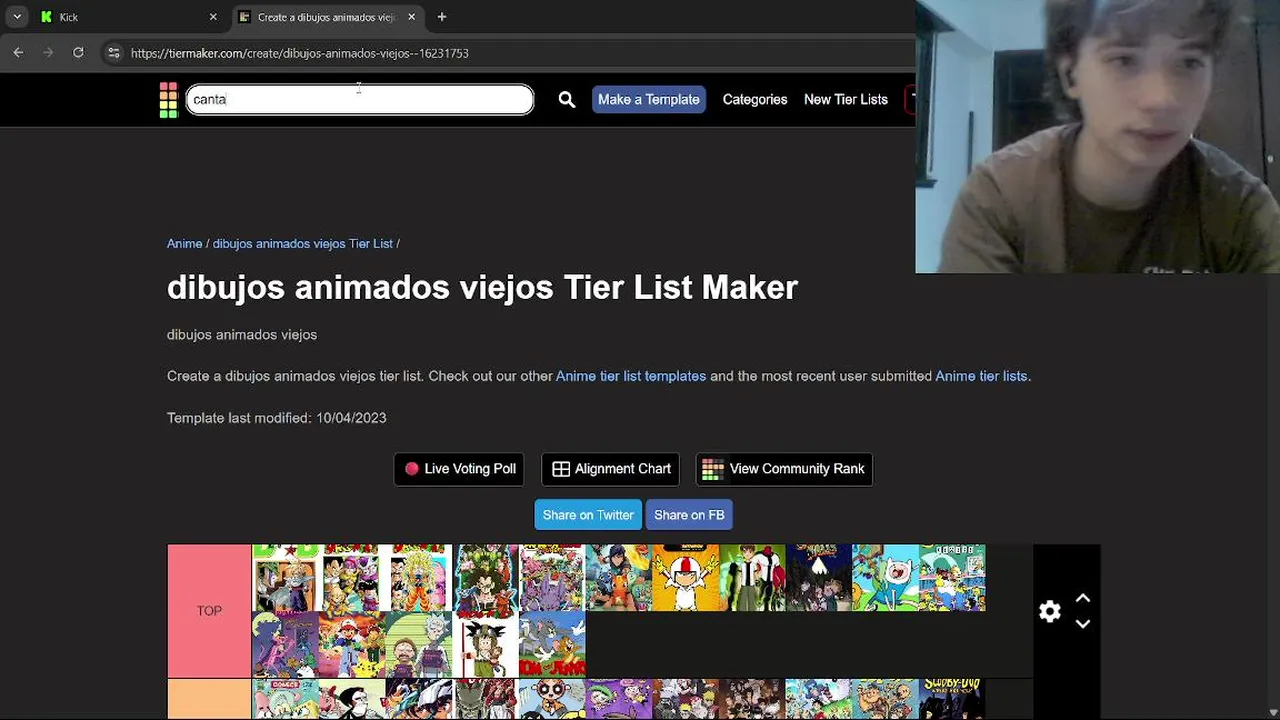The width and height of the screenshot is (1280, 720).
Task: Select the Gravity Falls thumbnail
Action: tap(819, 578)
